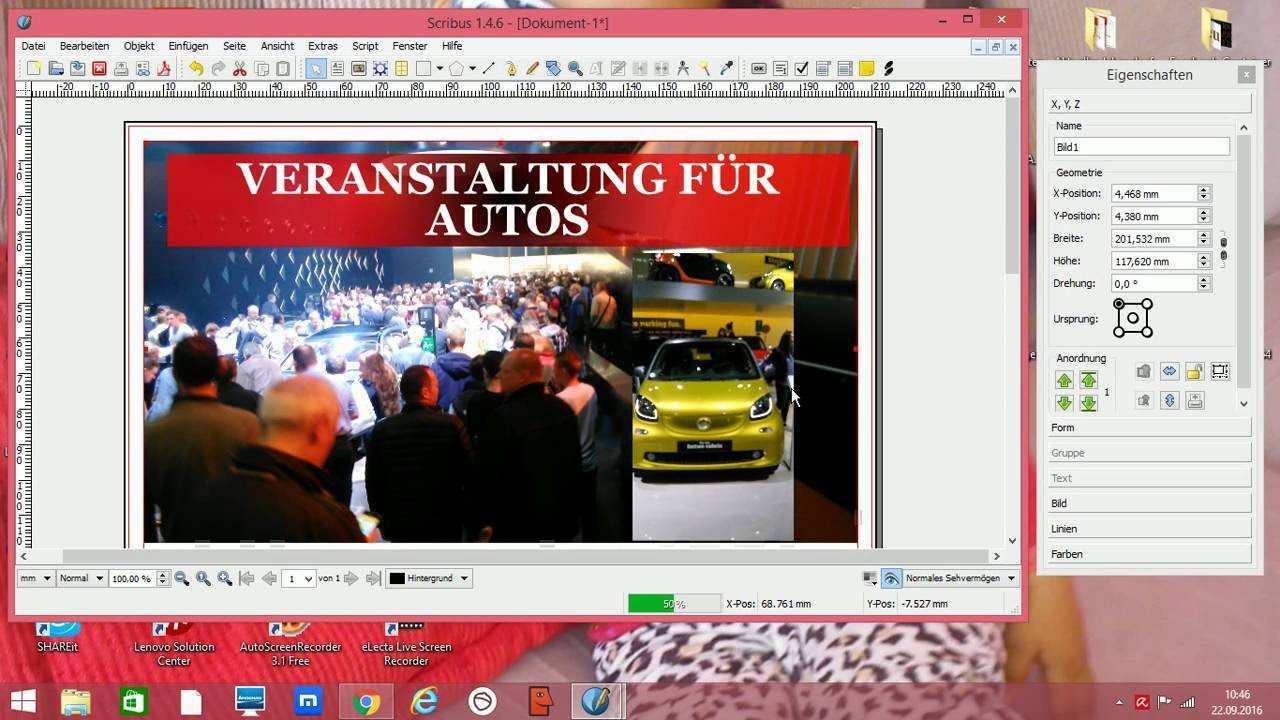Open the Normales Sehvermögen dropdown
Screen dimensions: 1280x720
(959, 579)
